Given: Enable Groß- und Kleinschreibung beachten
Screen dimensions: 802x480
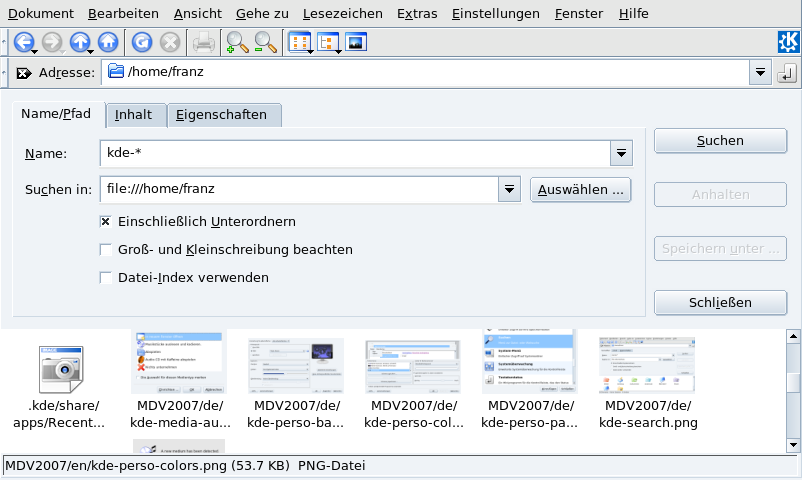Looking at the screenshot, I should pos(105,249).
